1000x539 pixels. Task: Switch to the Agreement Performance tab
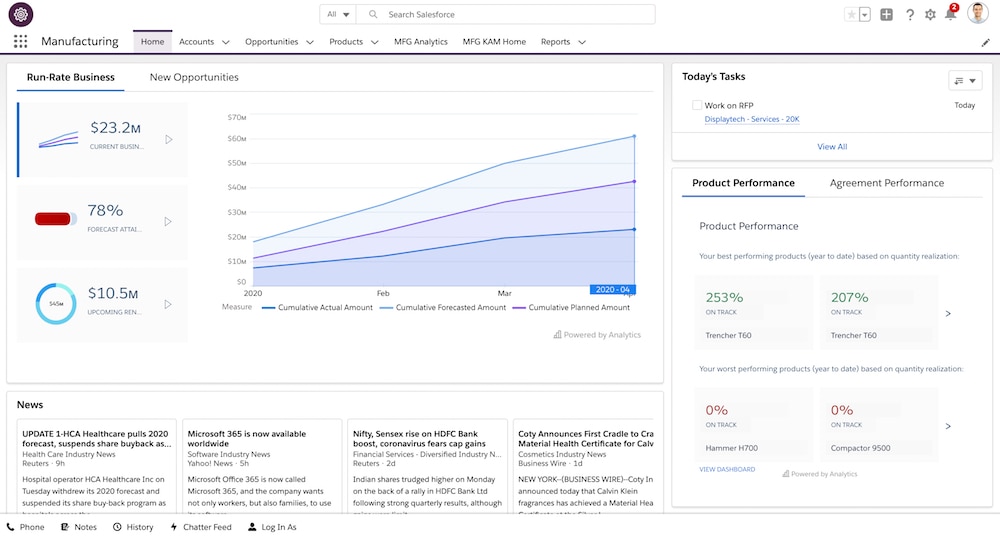(x=886, y=183)
